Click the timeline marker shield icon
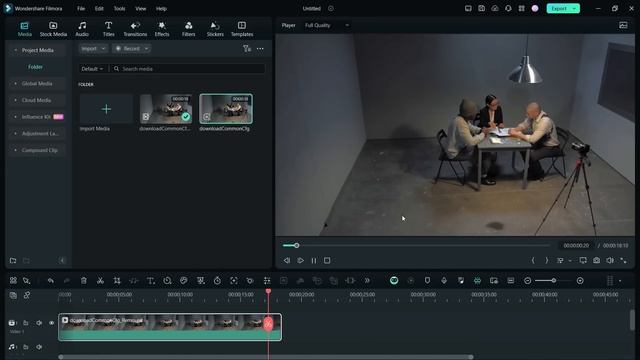This screenshot has height=360, width=640. [x=427, y=281]
